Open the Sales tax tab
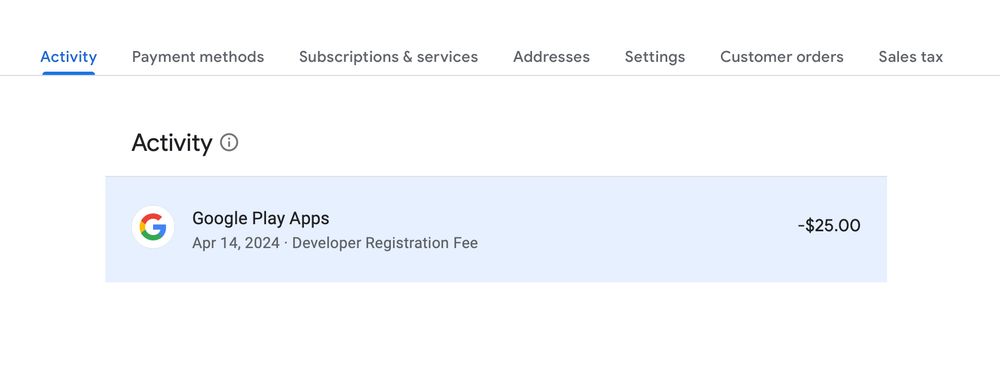Image resolution: width=1000 pixels, height=380 pixels. (x=910, y=57)
